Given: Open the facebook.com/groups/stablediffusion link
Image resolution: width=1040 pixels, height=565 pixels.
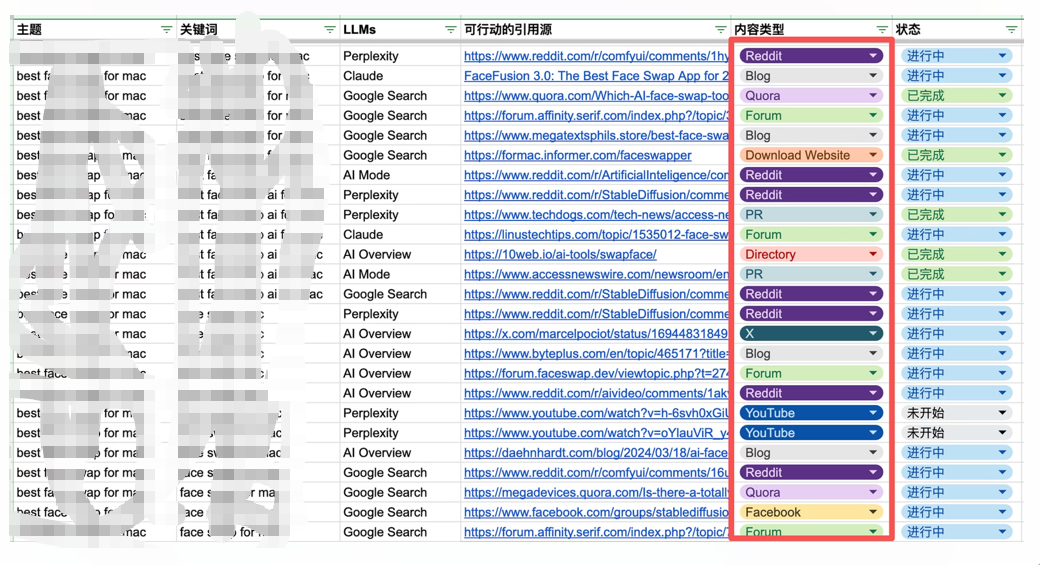Looking at the screenshot, I should 596,513.
